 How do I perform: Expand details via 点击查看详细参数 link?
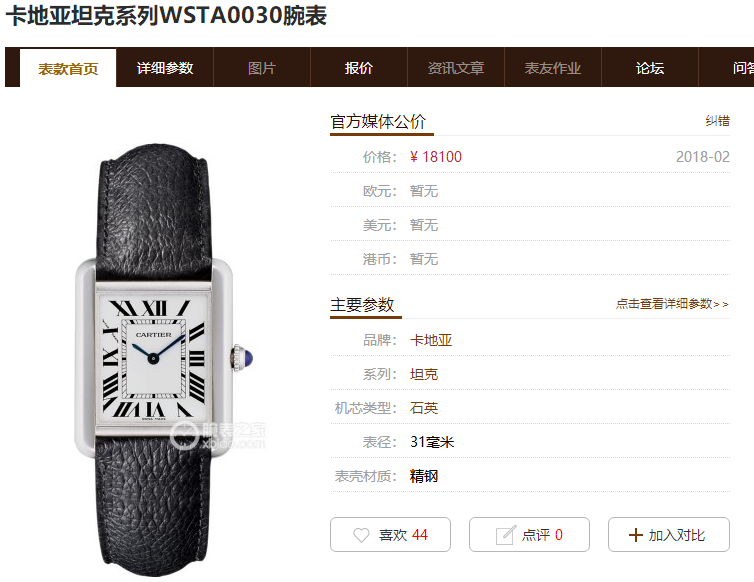tap(672, 304)
